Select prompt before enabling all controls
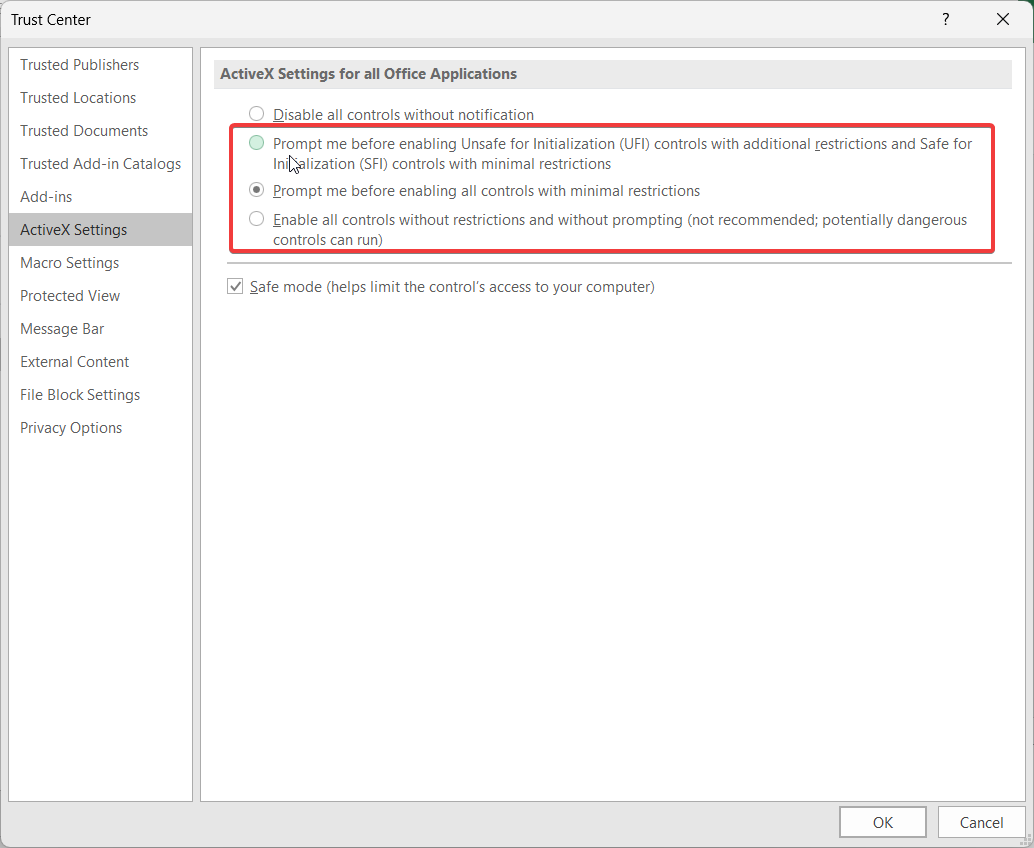1034x848 pixels. [257, 190]
